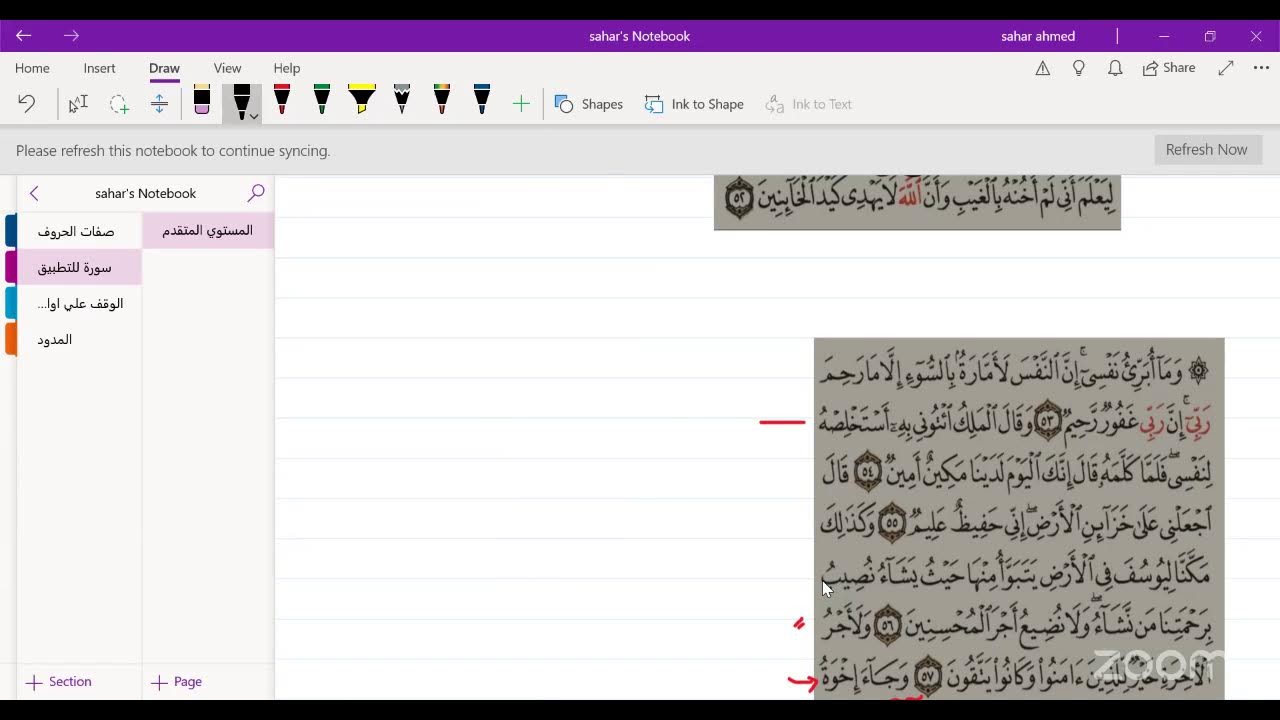Click Ink to Shape button
The width and height of the screenshot is (1280, 720).
[694, 104]
